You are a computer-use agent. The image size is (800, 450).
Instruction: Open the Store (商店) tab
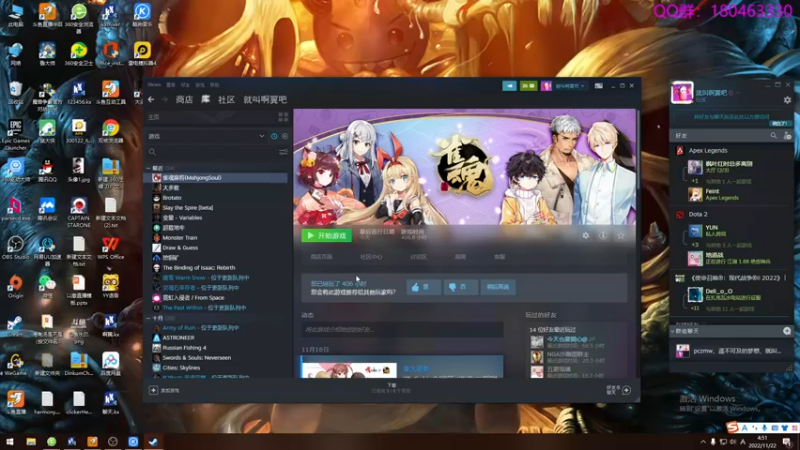pyautogui.click(x=184, y=99)
